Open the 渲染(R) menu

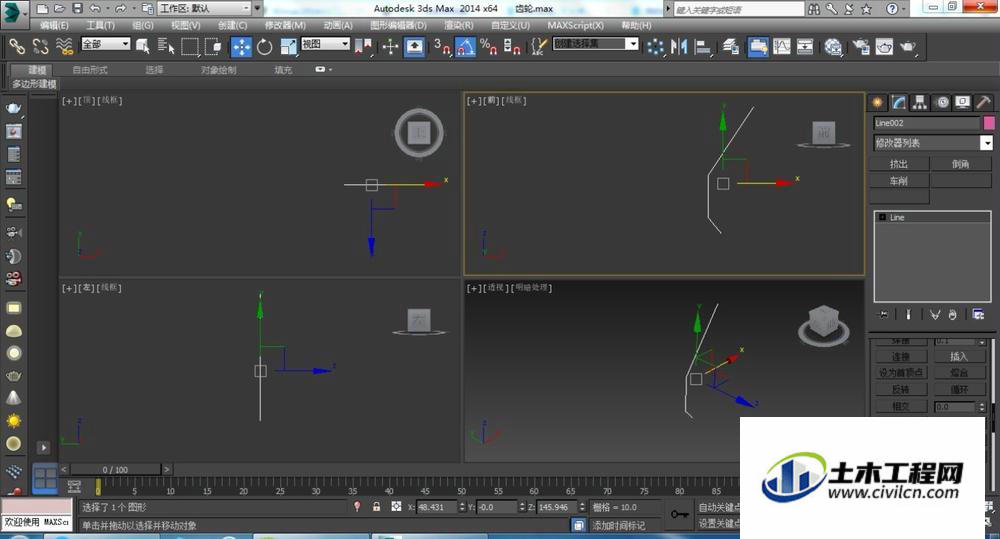[459, 25]
